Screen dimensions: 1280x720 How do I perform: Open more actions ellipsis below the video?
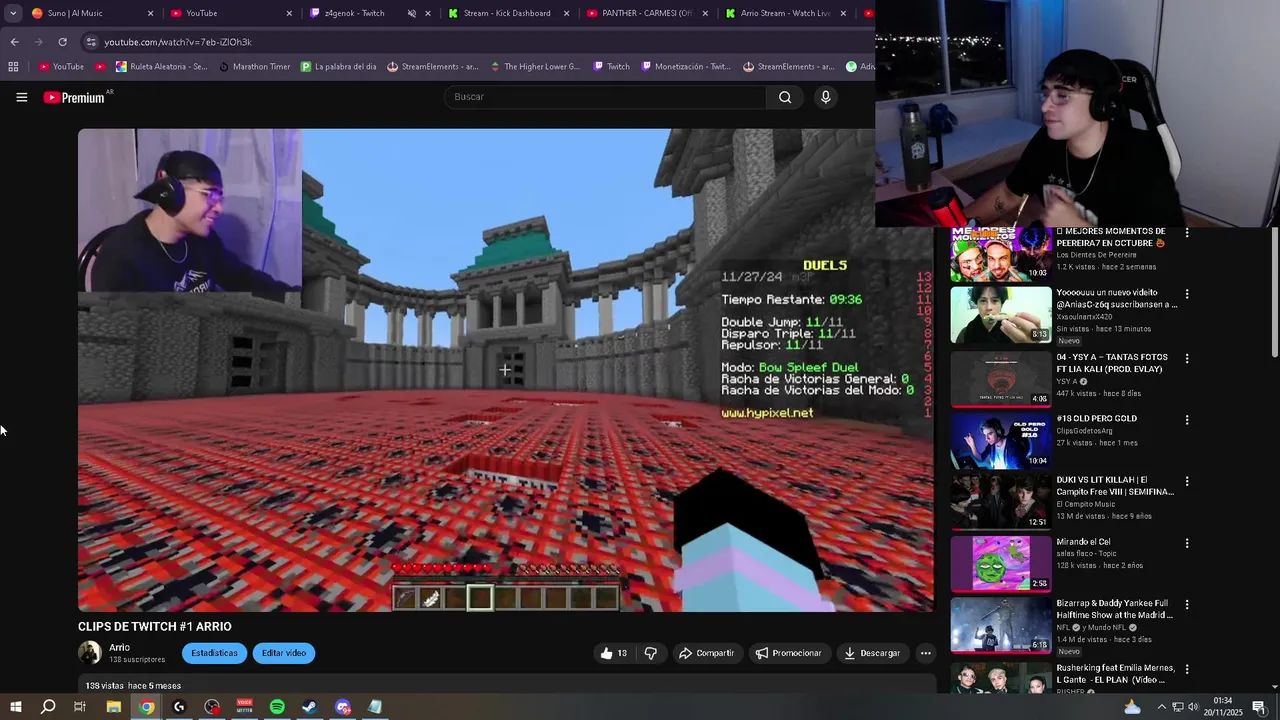[925, 653]
